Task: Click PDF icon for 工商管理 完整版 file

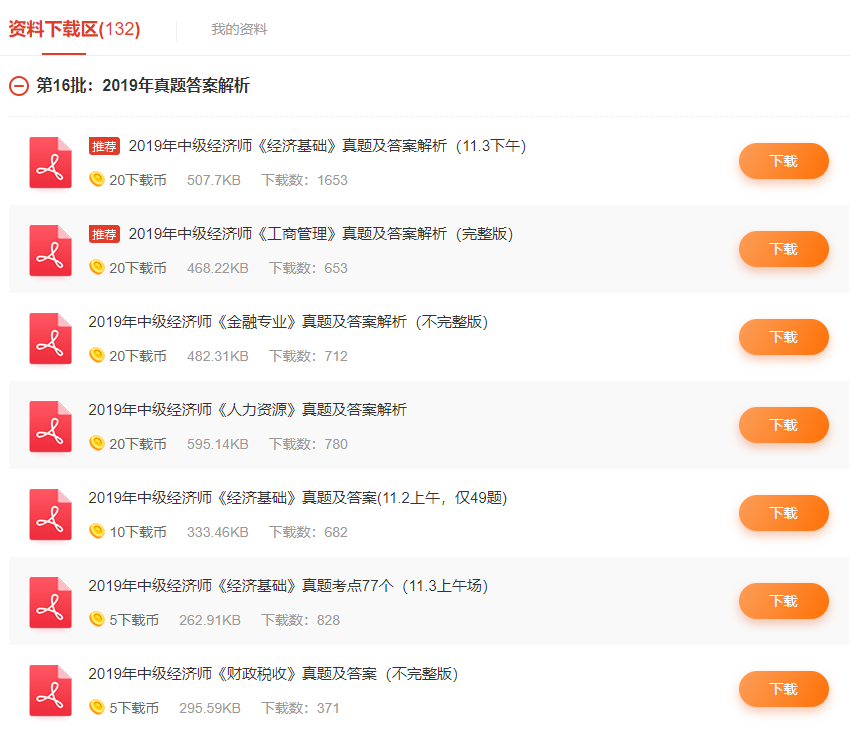Action: click(x=50, y=250)
